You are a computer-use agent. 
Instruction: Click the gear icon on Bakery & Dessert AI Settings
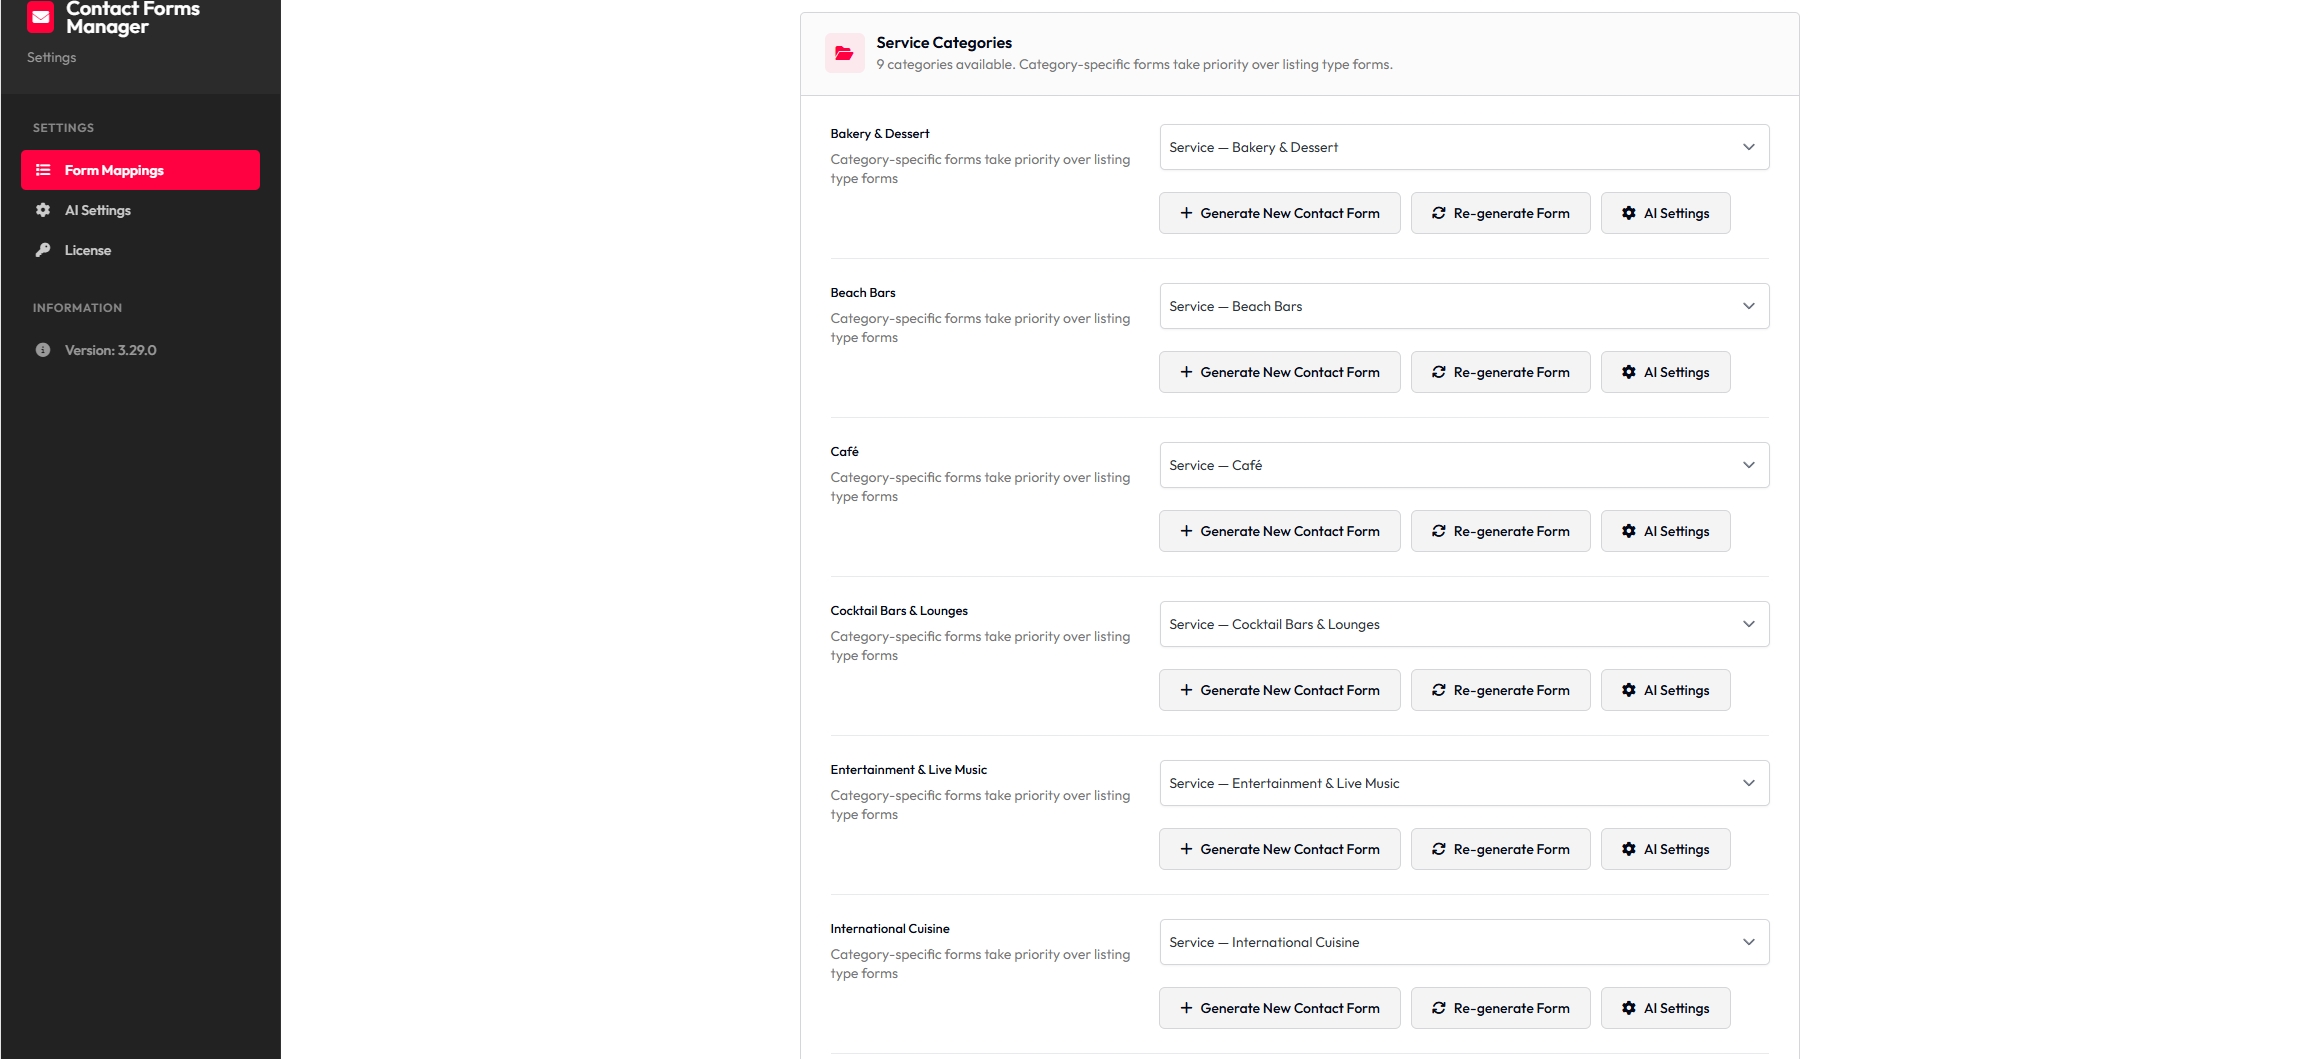[1628, 212]
